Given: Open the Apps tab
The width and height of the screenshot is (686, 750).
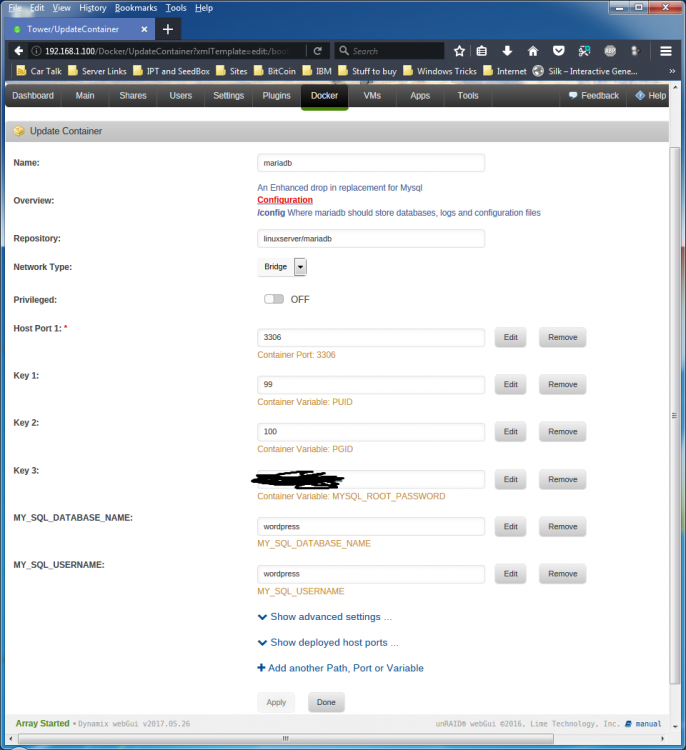Looking at the screenshot, I should 420,96.
